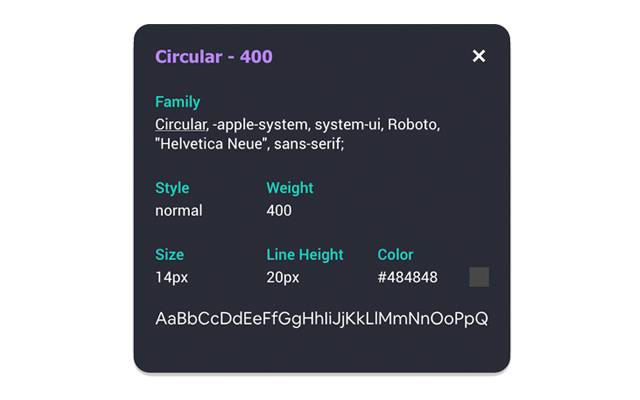Click the Weight label
The height and width of the screenshot is (400, 640).
(290, 188)
